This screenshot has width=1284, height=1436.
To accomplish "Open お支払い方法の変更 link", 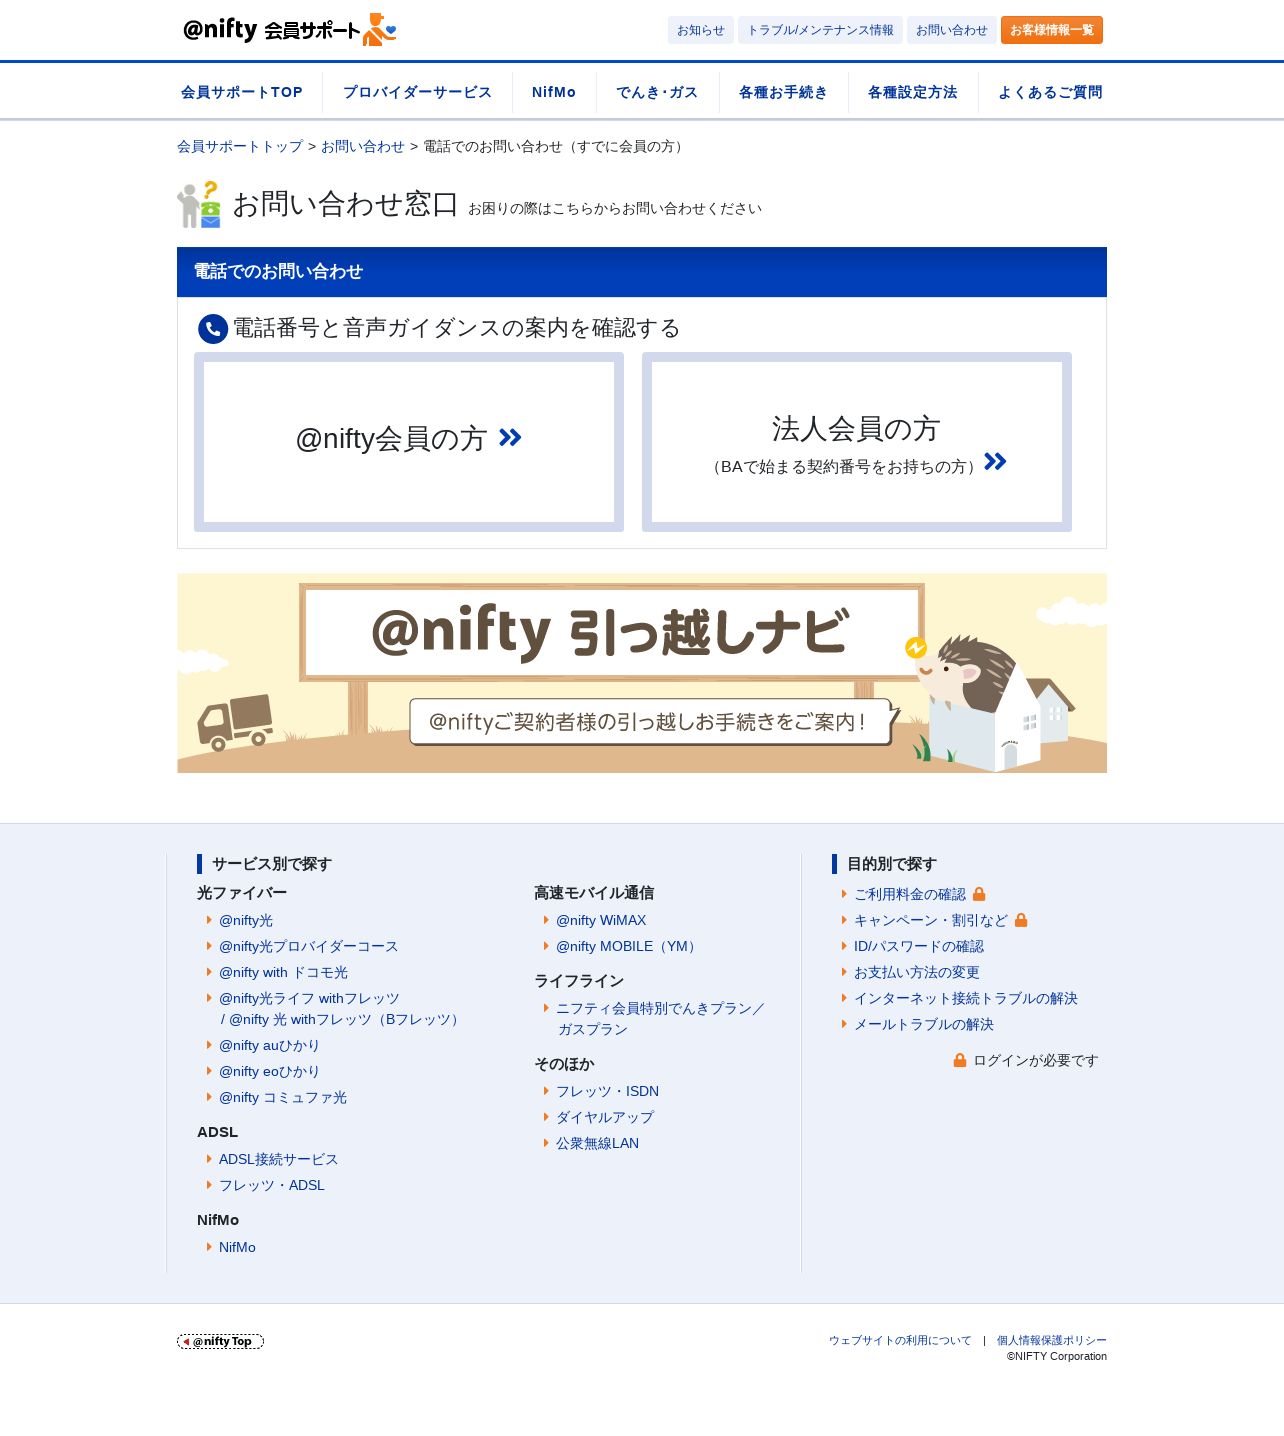I will [x=917, y=972].
